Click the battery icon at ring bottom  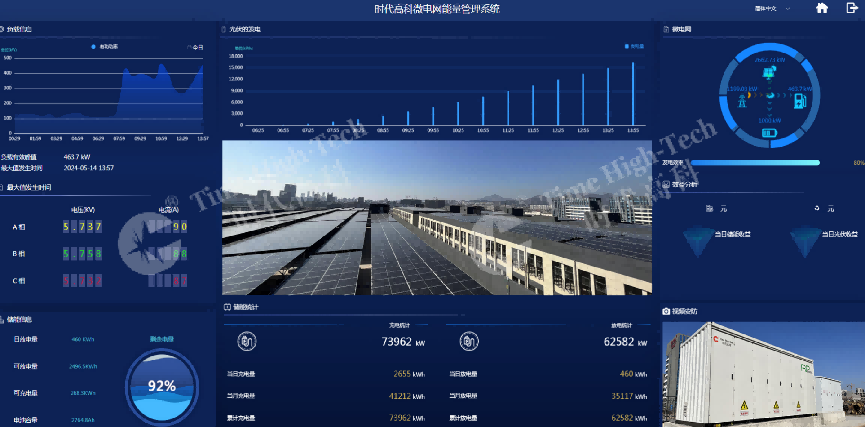(x=769, y=132)
